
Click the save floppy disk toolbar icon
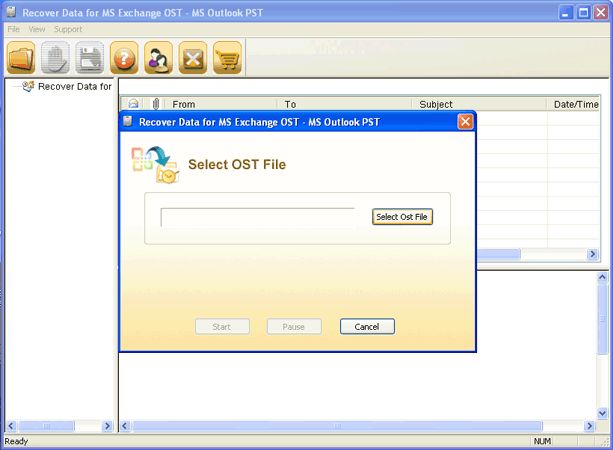pos(90,58)
